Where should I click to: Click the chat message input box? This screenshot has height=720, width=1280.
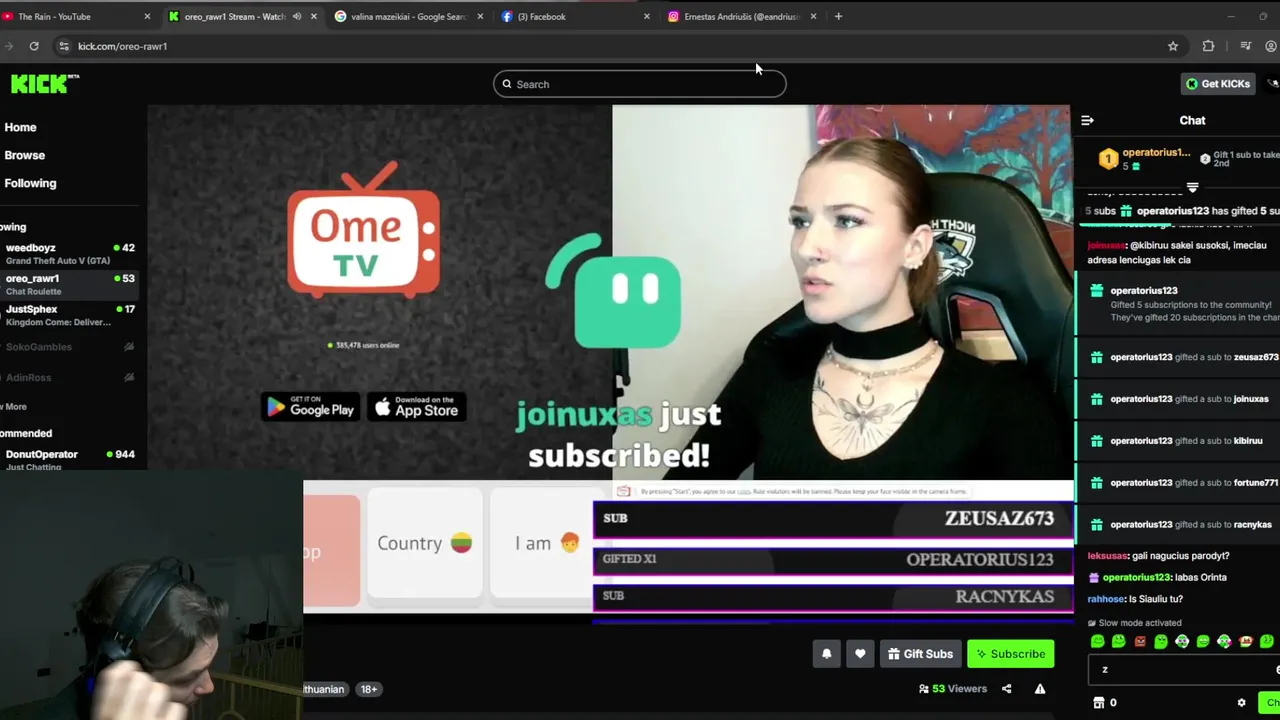(1184, 670)
